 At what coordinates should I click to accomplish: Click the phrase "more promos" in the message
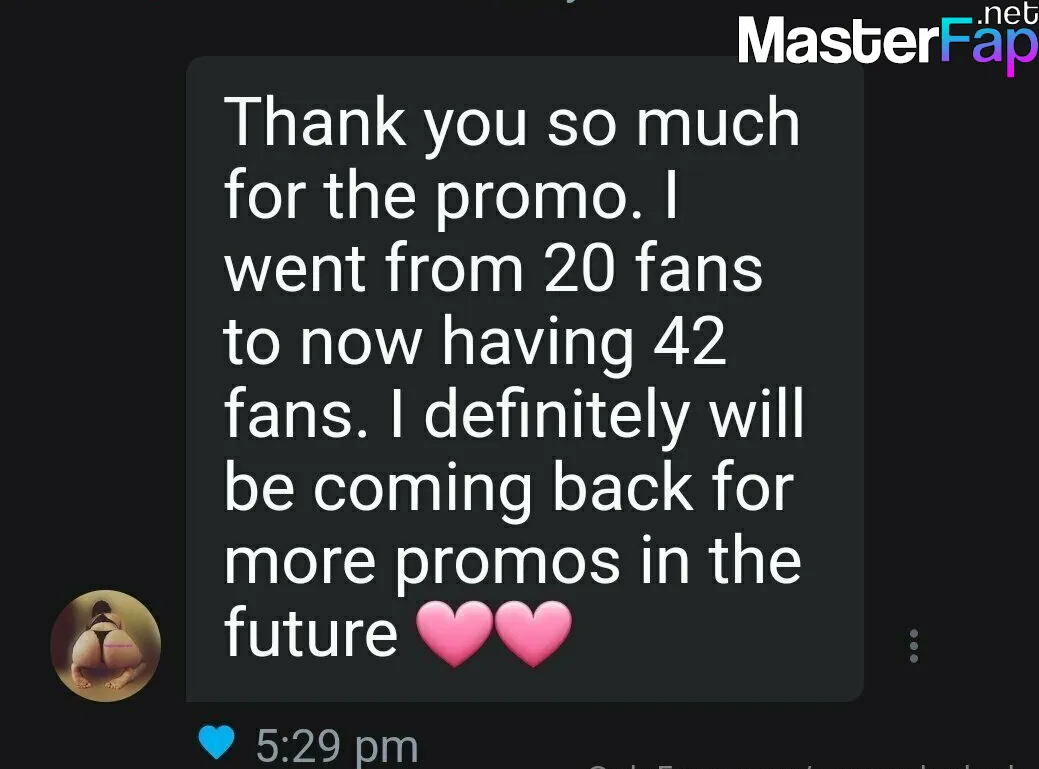coord(422,563)
